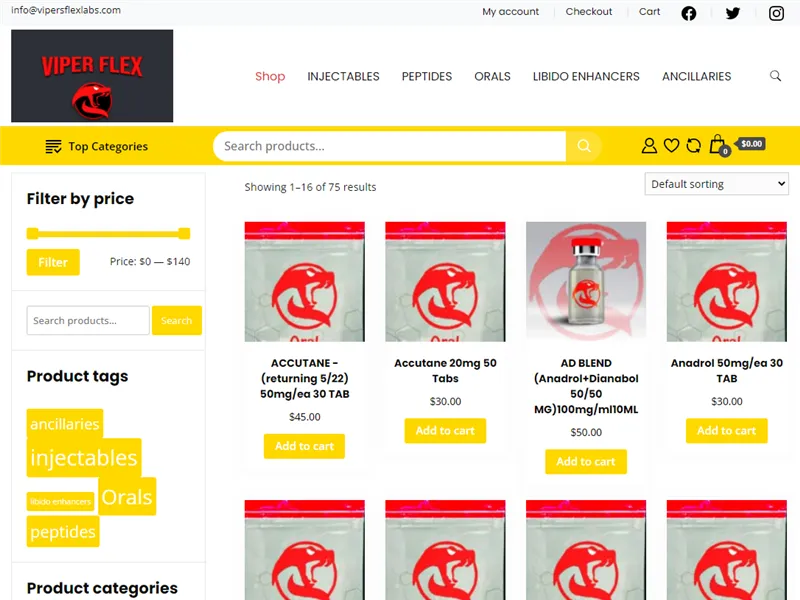800x600 pixels.
Task: Open the wishlist heart icon
Action: point(671,146)
